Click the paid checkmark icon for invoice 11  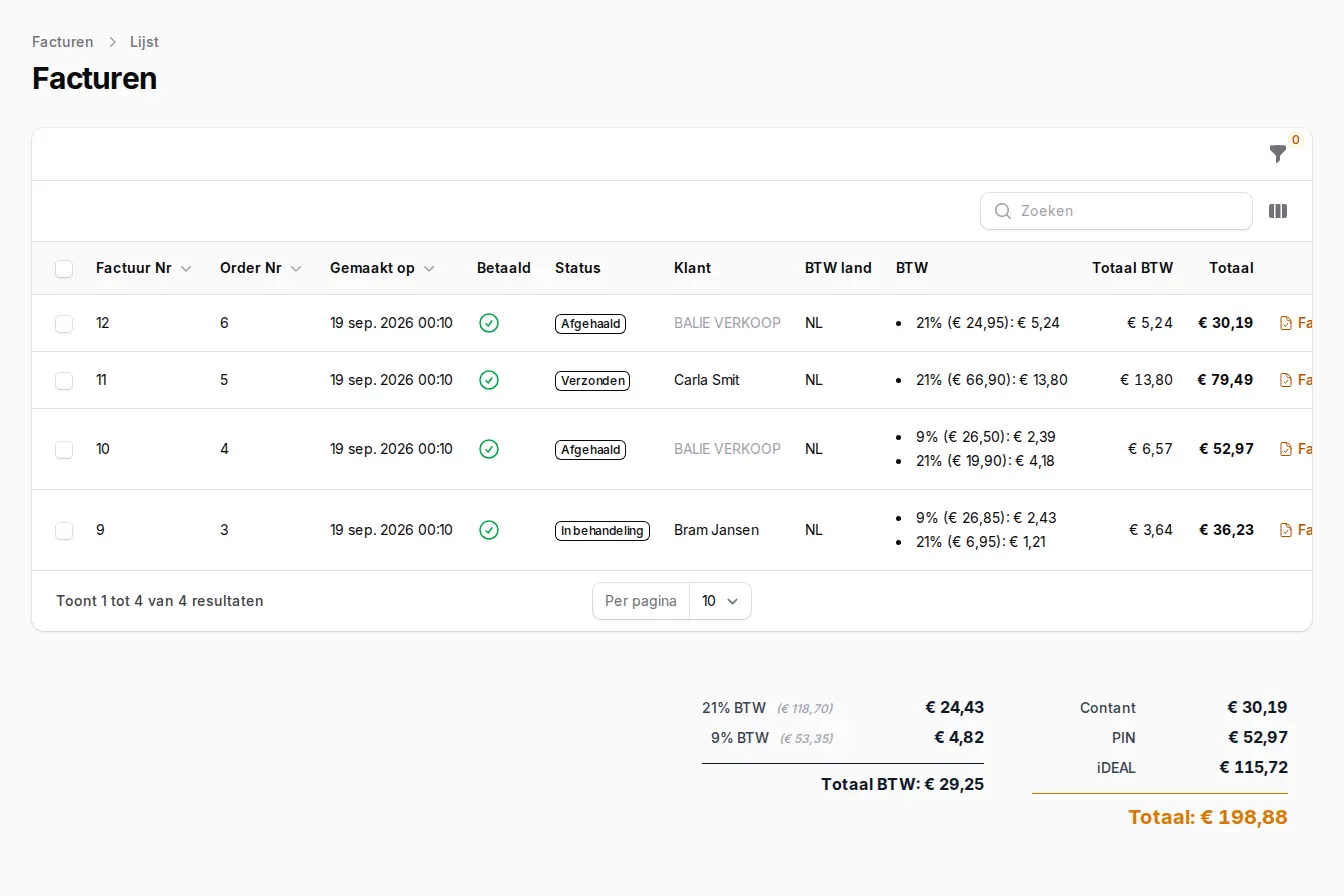click(489, 380)
